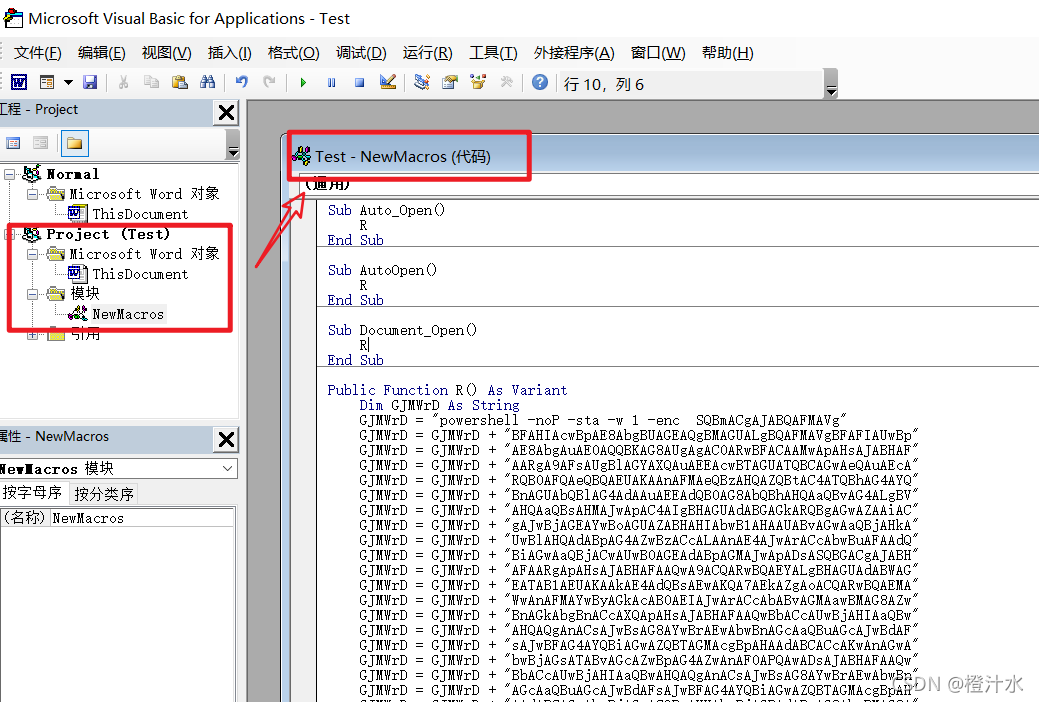This screenshot has height=702, width=1039.
Task: Click the Toolbox icon in toolbar
Action: click(506, 82)
